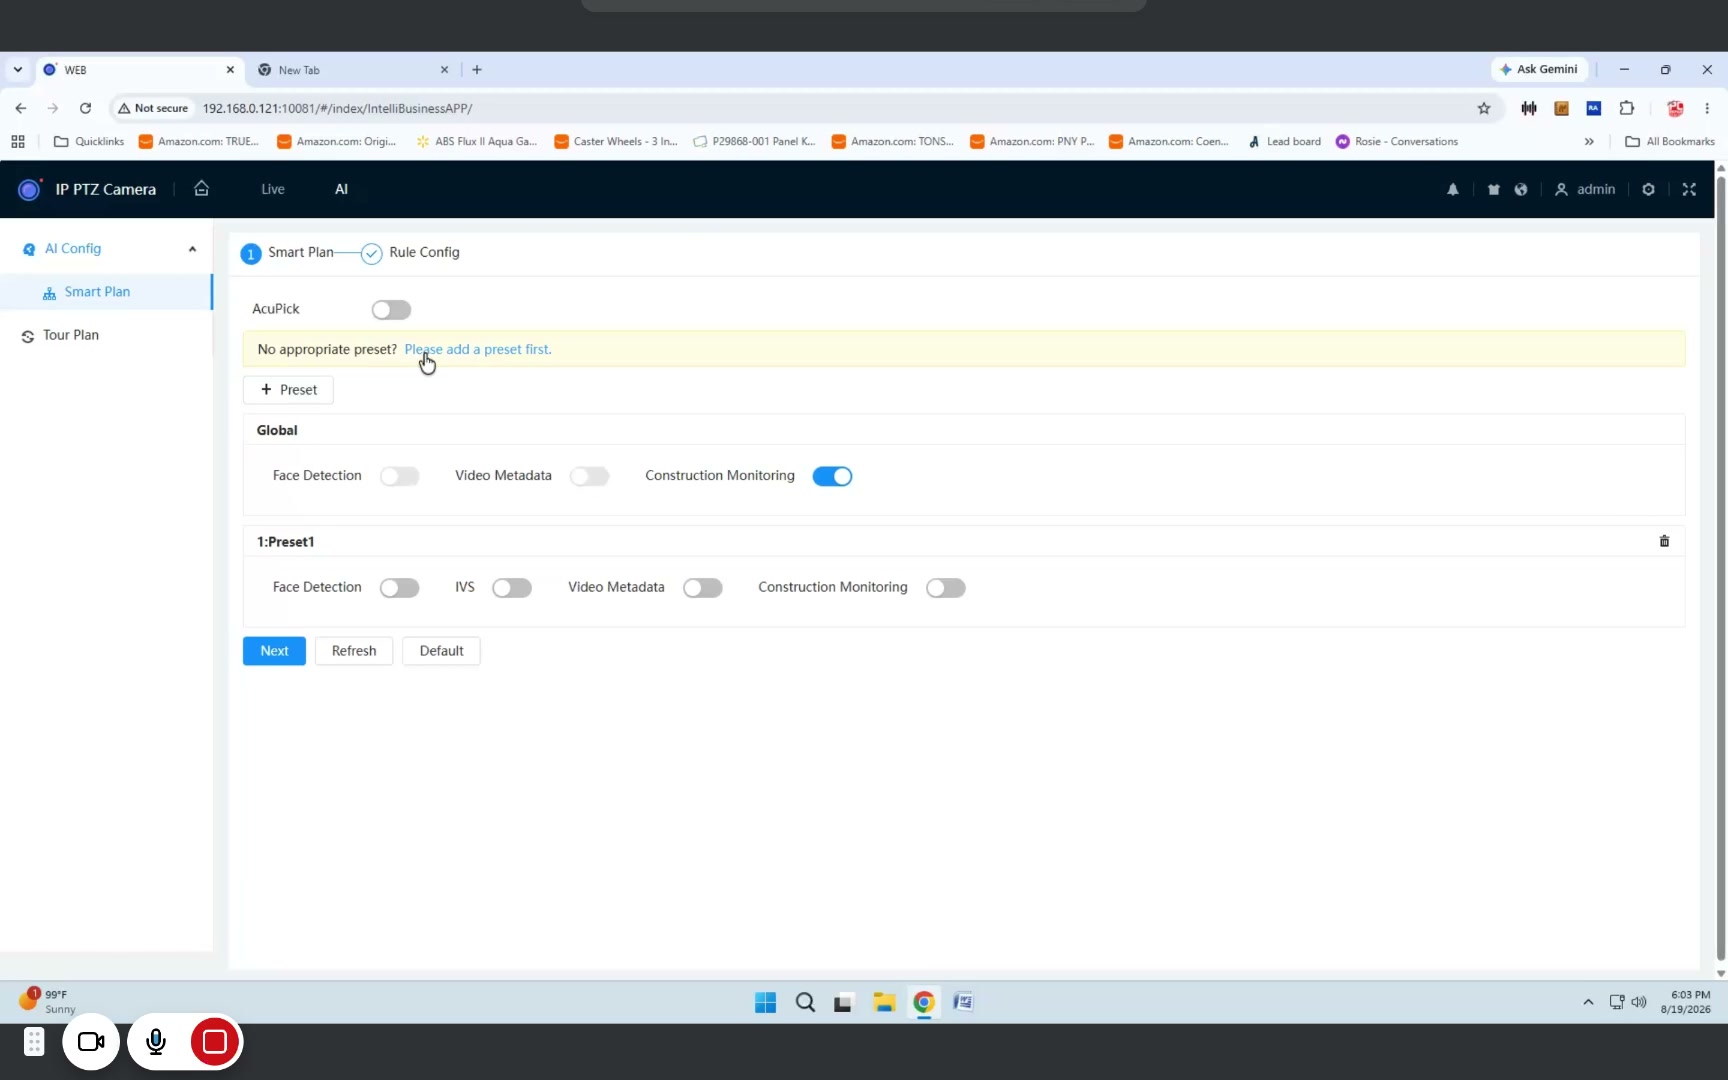Stop recording with the red square button
Image resolution: width=1728 pixels, height=1080 pixels.
tap(215, 1042)
